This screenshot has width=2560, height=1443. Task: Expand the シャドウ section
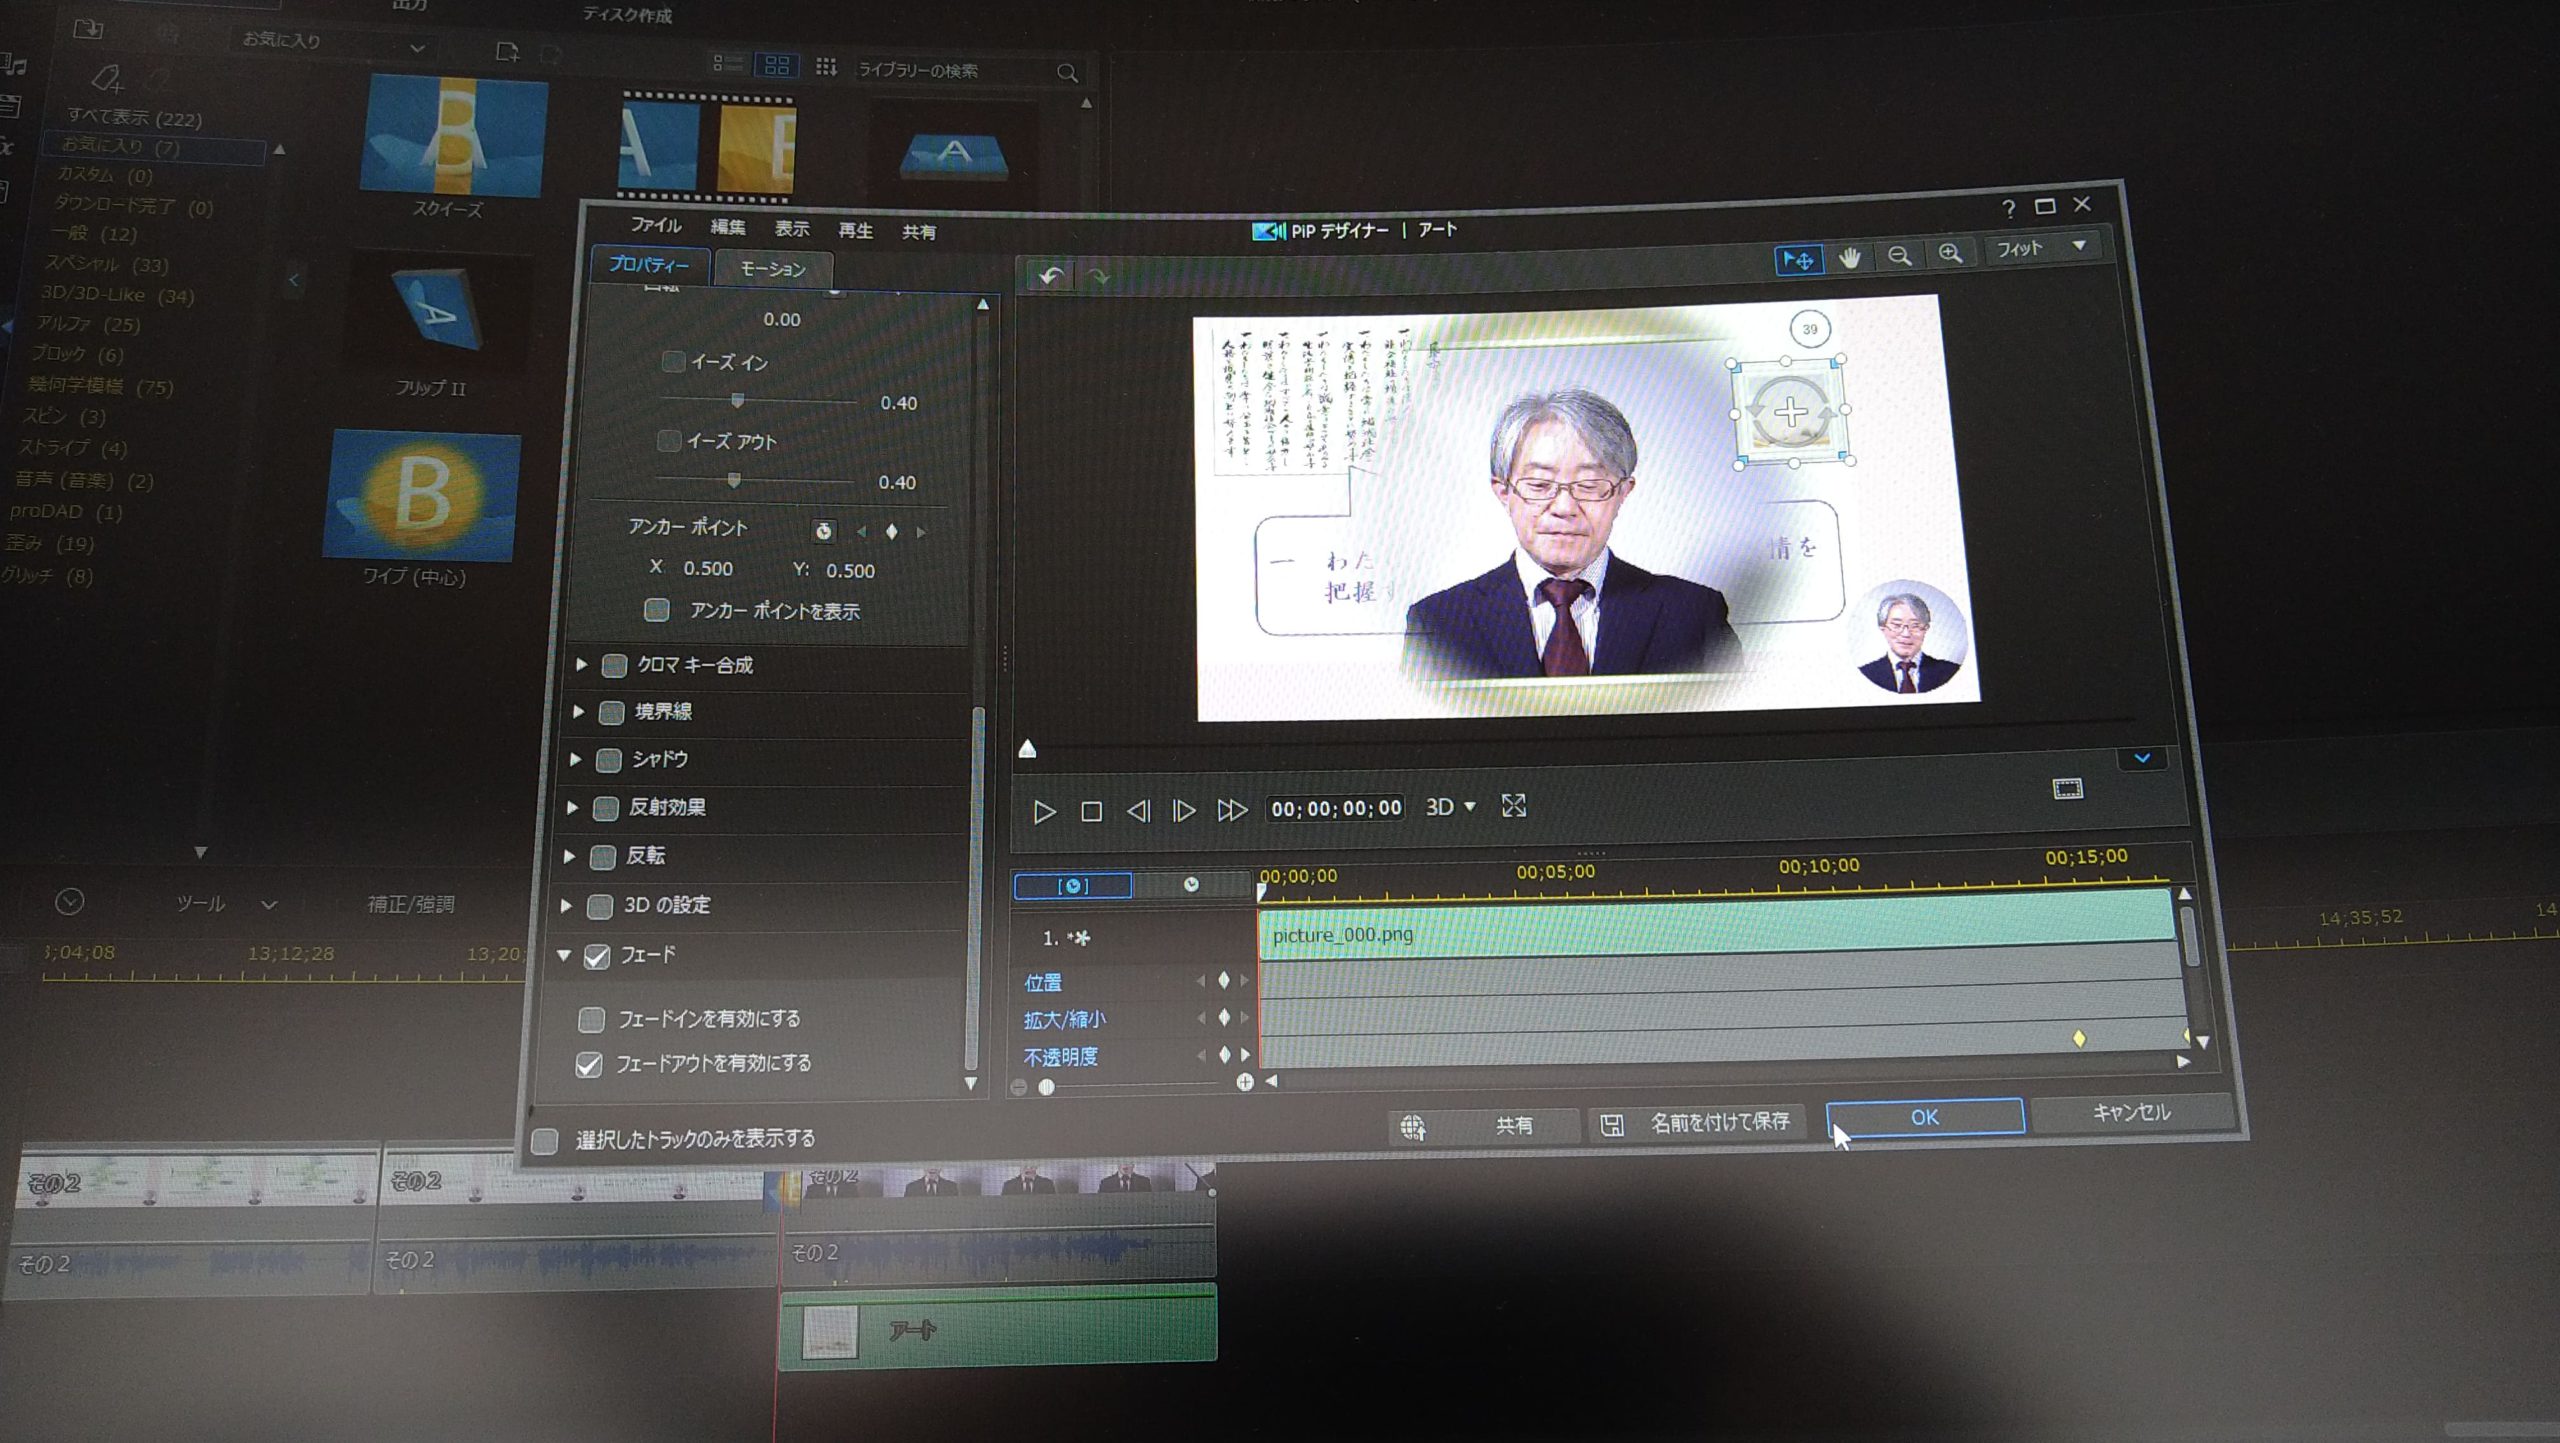pyautogui.click(x=575, y=759)
